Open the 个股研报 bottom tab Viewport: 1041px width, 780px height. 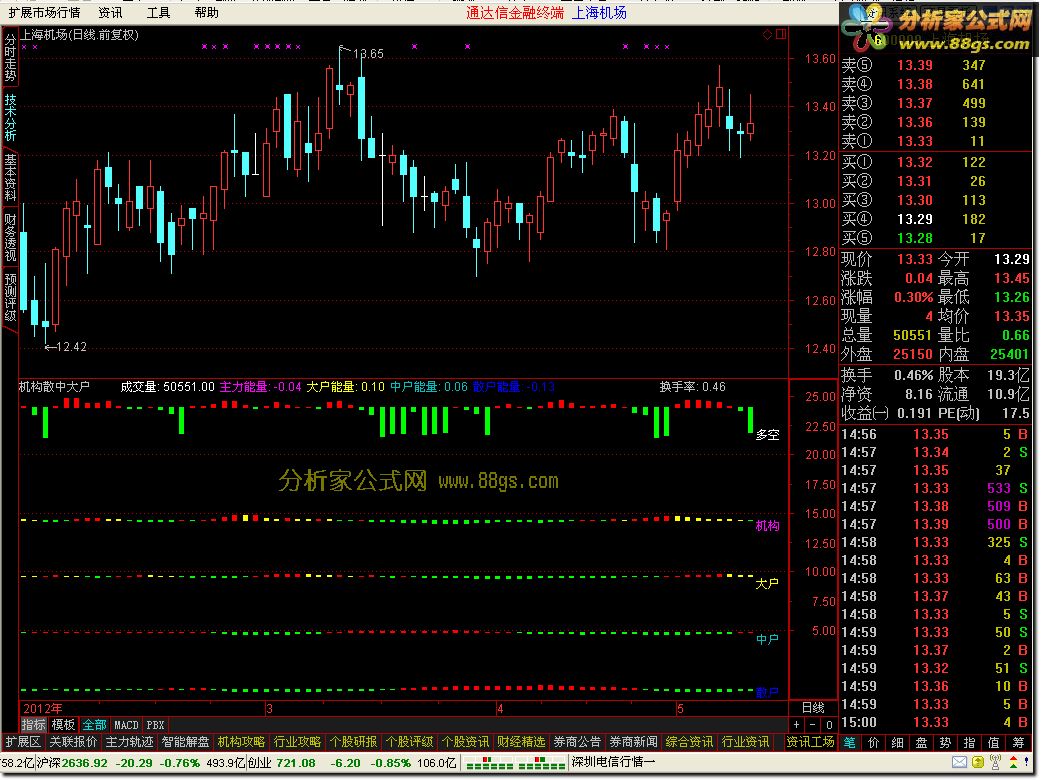coord(353,742)
